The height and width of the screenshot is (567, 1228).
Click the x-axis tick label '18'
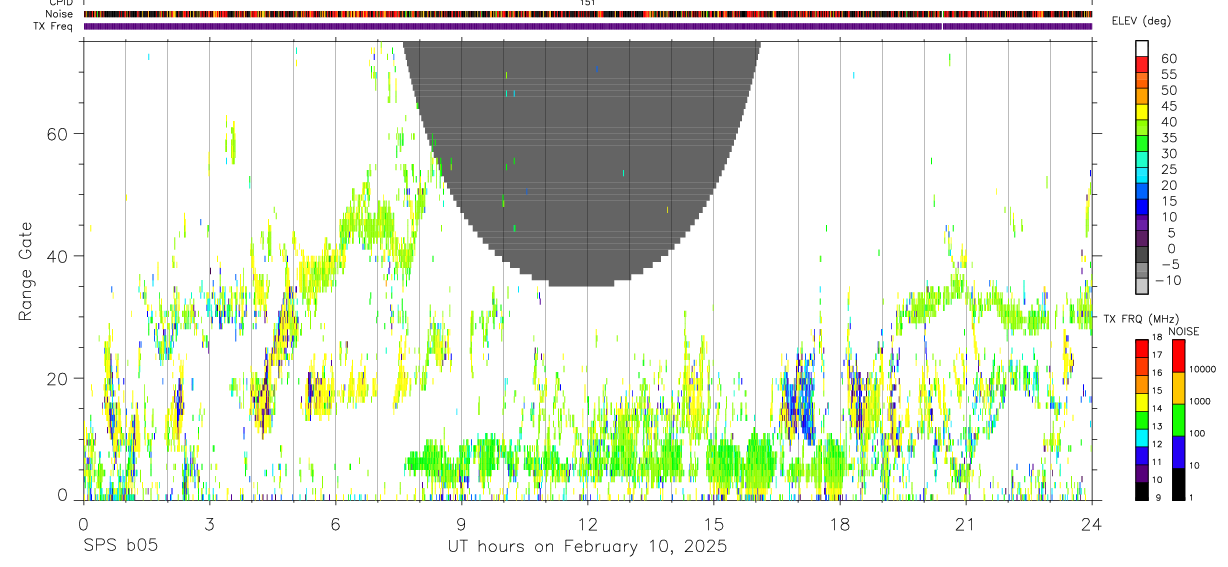tap(839, 524)
